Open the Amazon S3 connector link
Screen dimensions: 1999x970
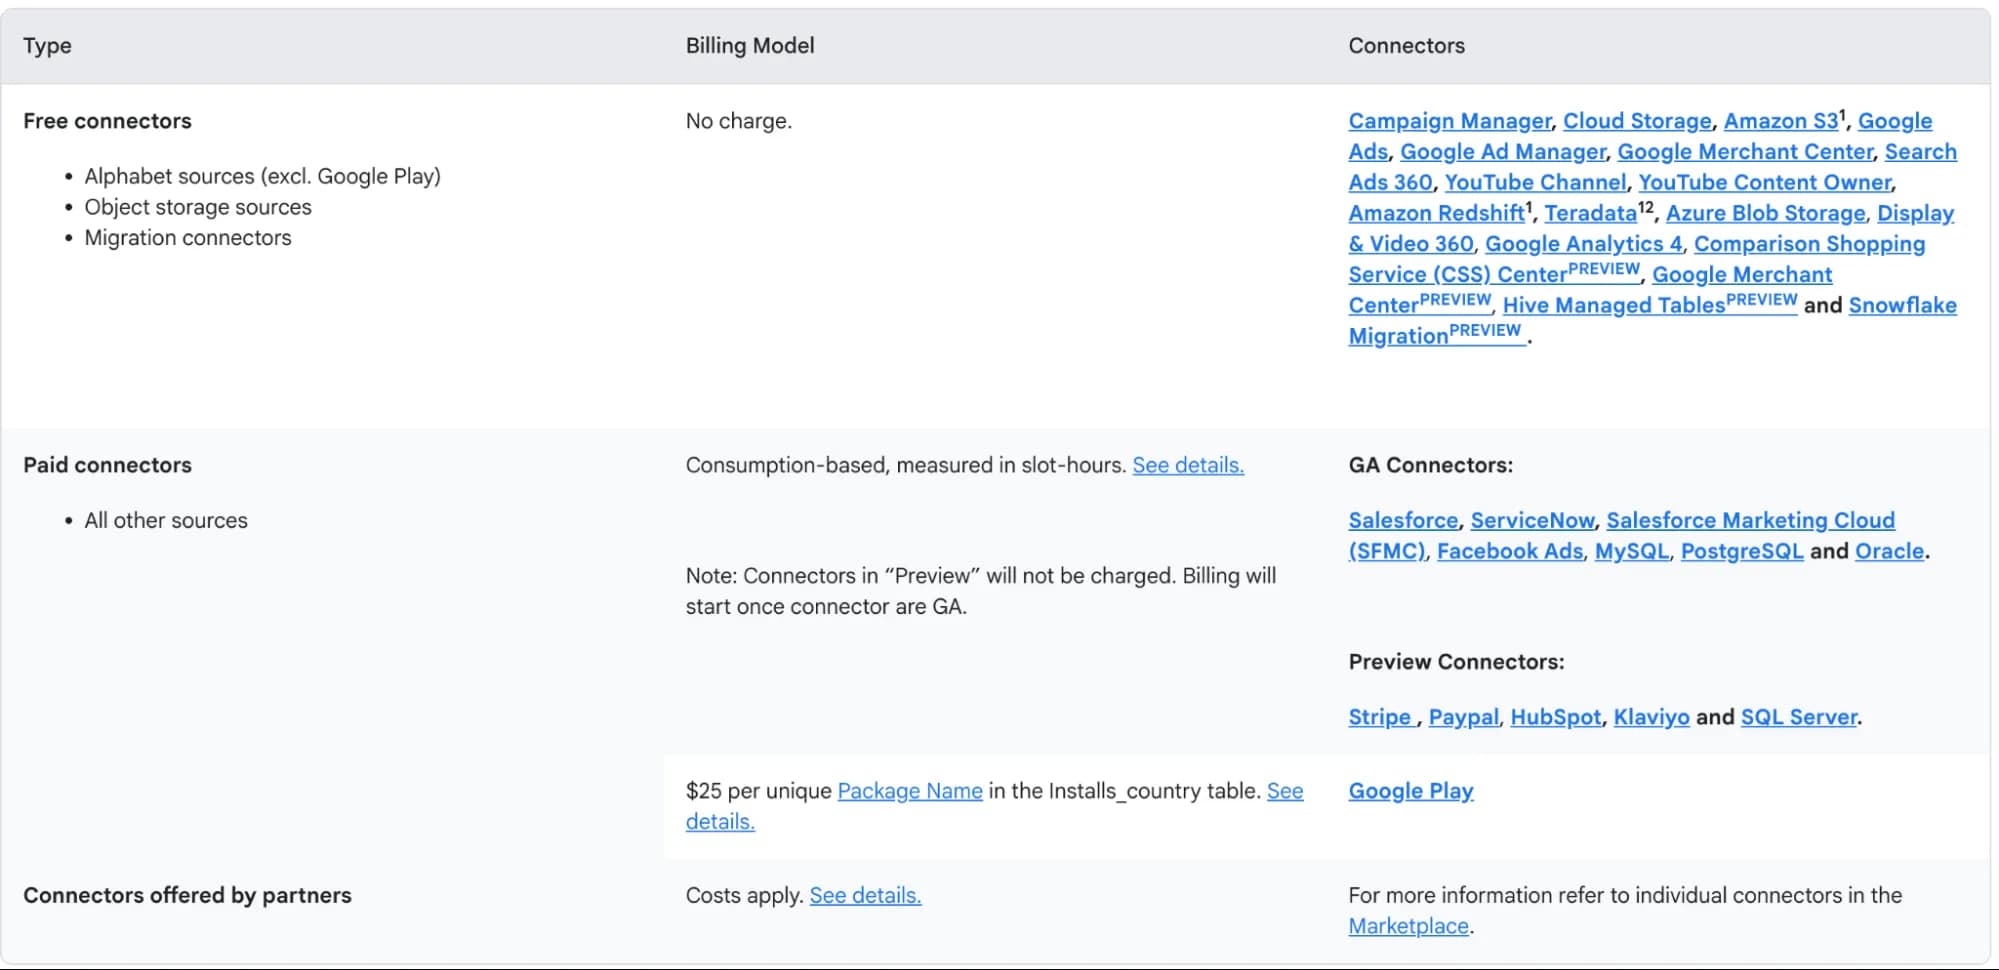coord(1781,121)
